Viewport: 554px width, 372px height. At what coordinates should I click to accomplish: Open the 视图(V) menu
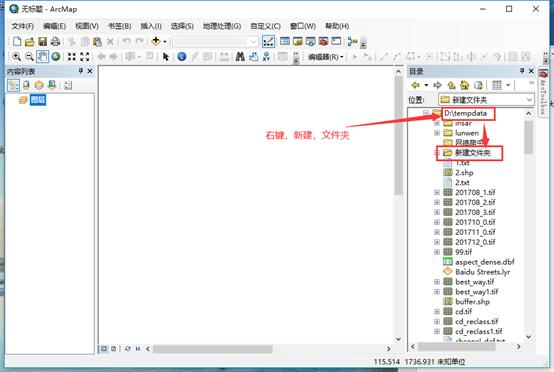pos(87,26)
